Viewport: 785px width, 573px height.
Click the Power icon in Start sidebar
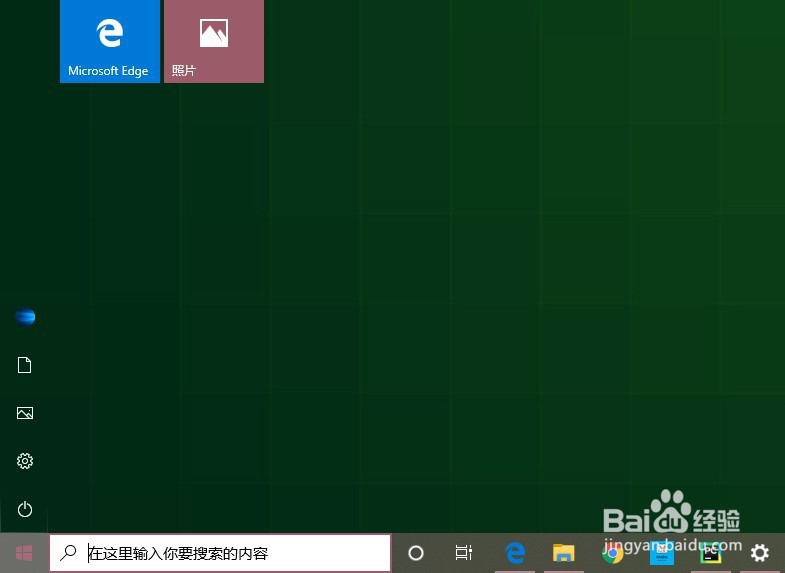pos(25,509)
